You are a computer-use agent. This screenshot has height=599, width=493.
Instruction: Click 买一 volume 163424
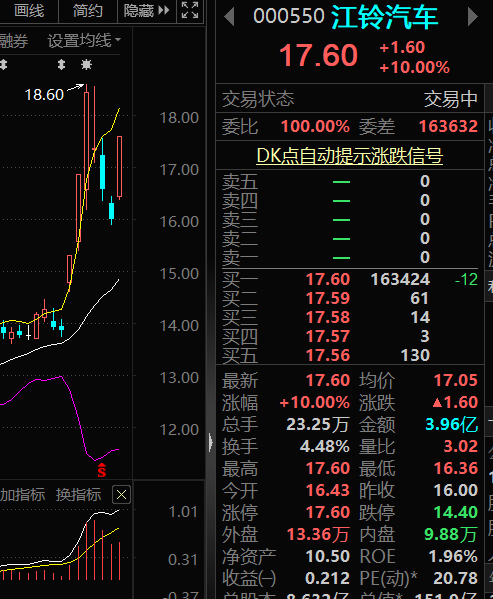click(400, 279)
